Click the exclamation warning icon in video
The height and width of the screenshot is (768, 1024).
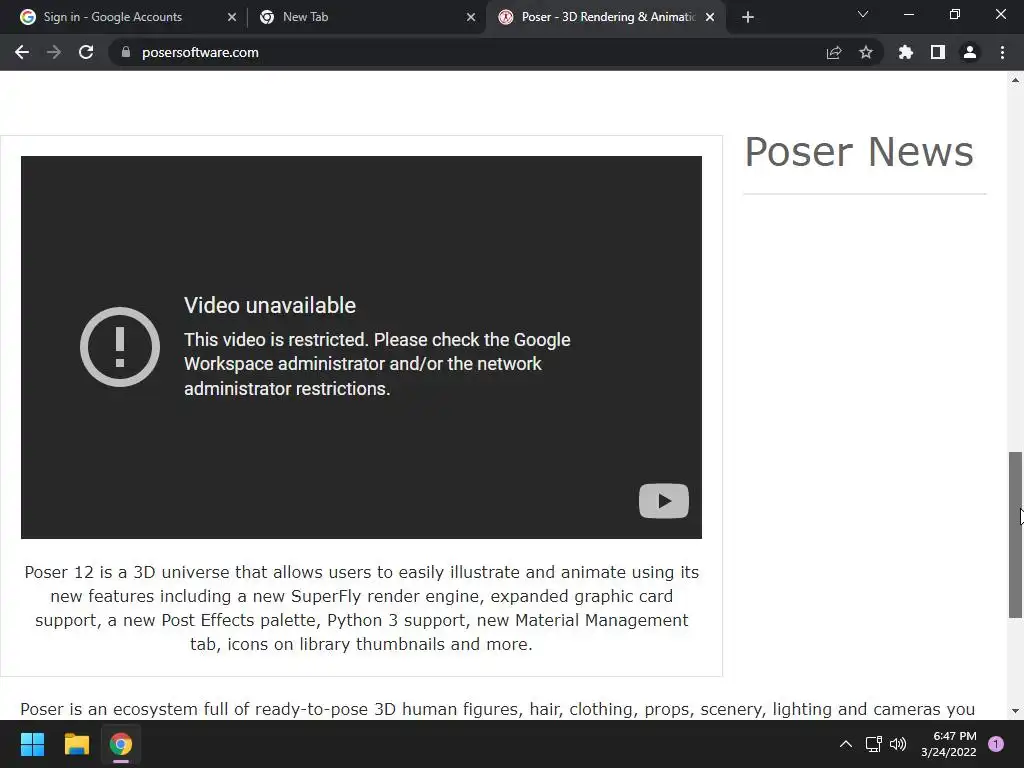point(120,347)
